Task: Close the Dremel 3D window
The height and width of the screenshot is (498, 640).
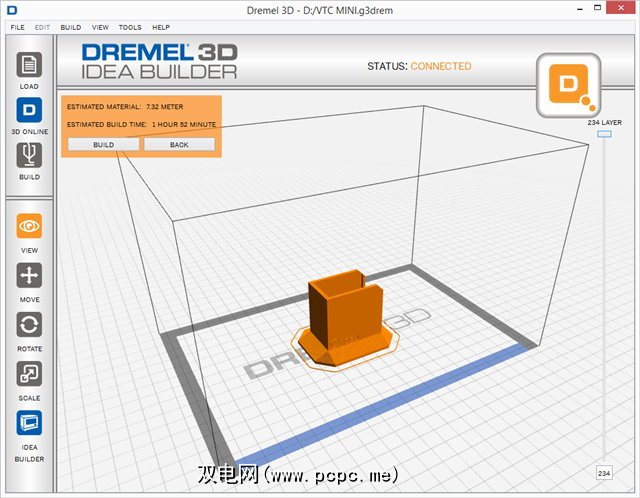Action: (620, 8)
